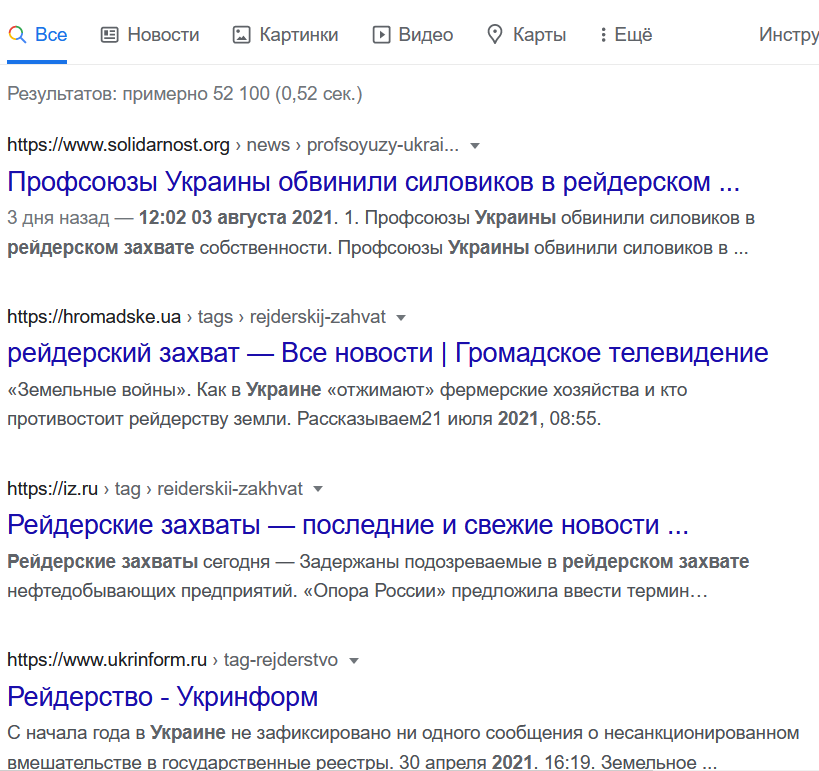Click the https://iz.ru breadcrumb URL
The height and width of the screenshot is (771, 819).
tap(52, 488)
